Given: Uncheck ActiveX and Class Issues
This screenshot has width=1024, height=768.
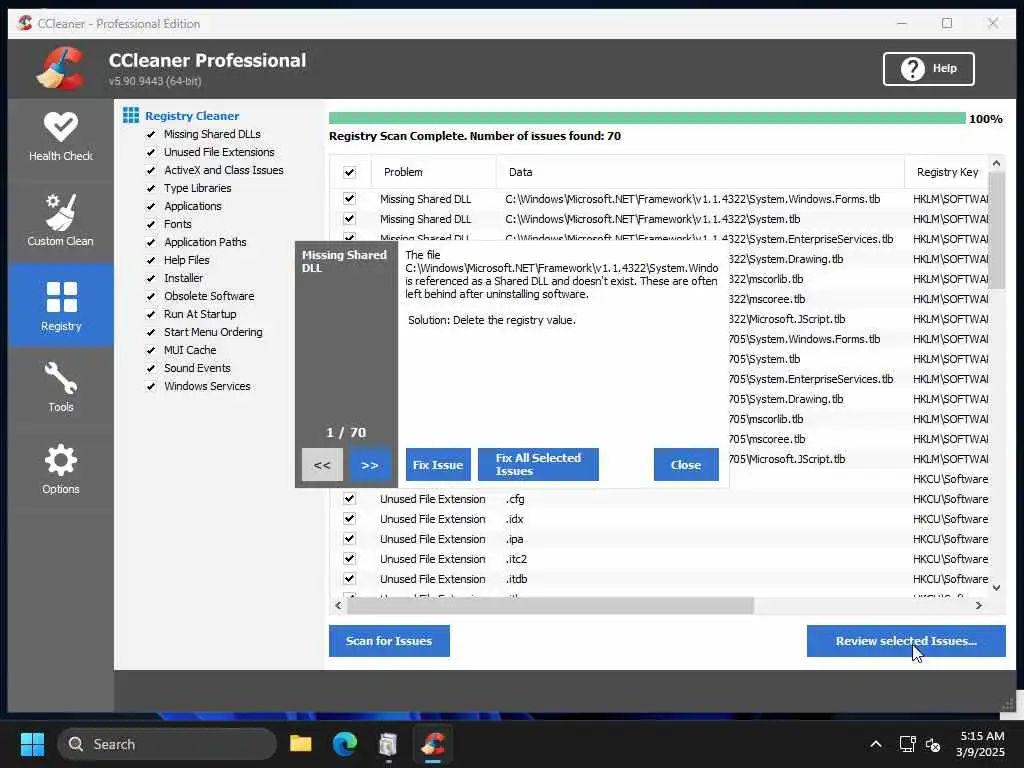Looking at the screenshot, I should pyautogui.click(x=151, y=170).
